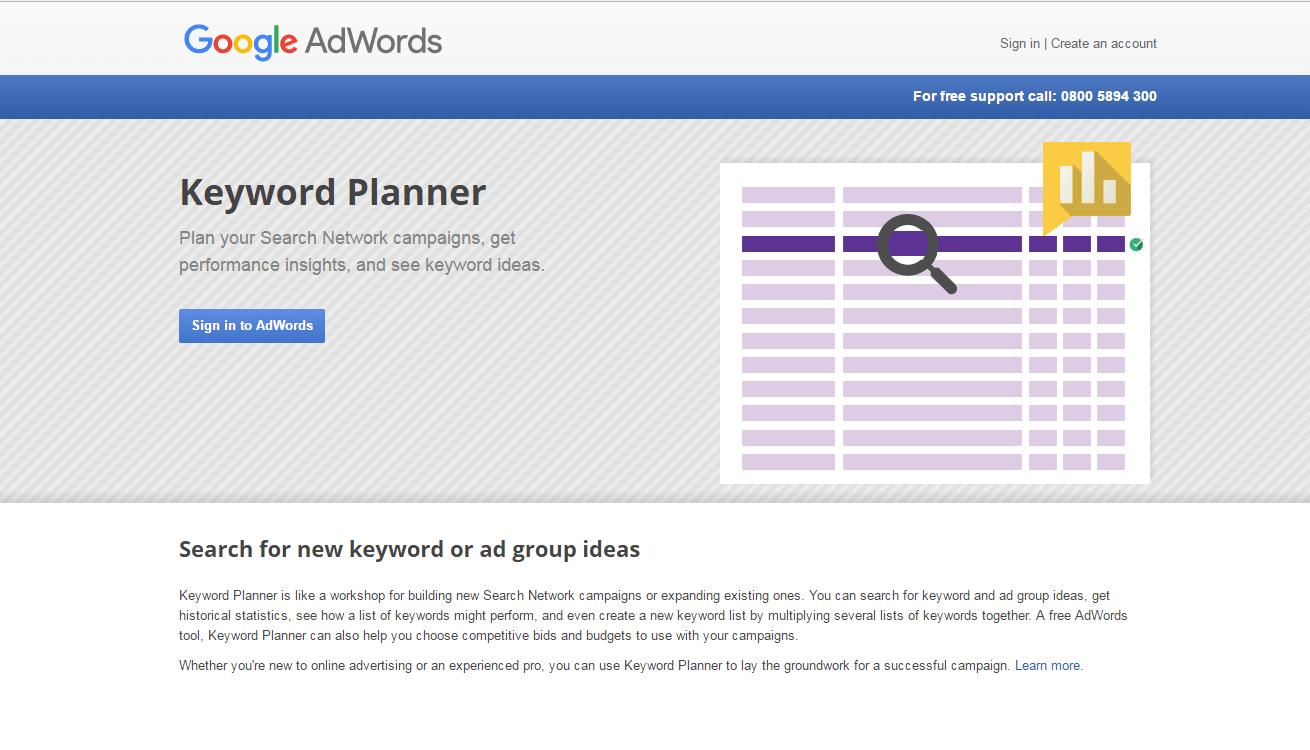Click the Keyword Planner heading
This screenshot has width=1310, height=750.
coord(333,191)
